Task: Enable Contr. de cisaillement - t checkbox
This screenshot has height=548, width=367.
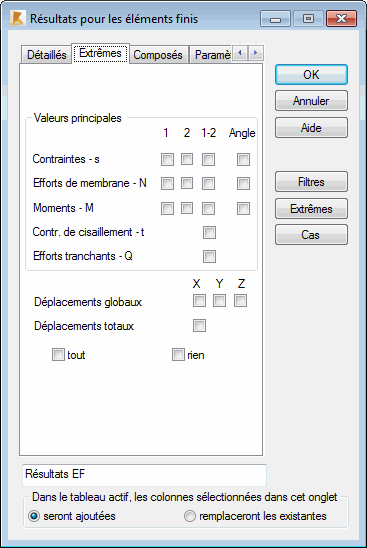Action: pos(209,232)
